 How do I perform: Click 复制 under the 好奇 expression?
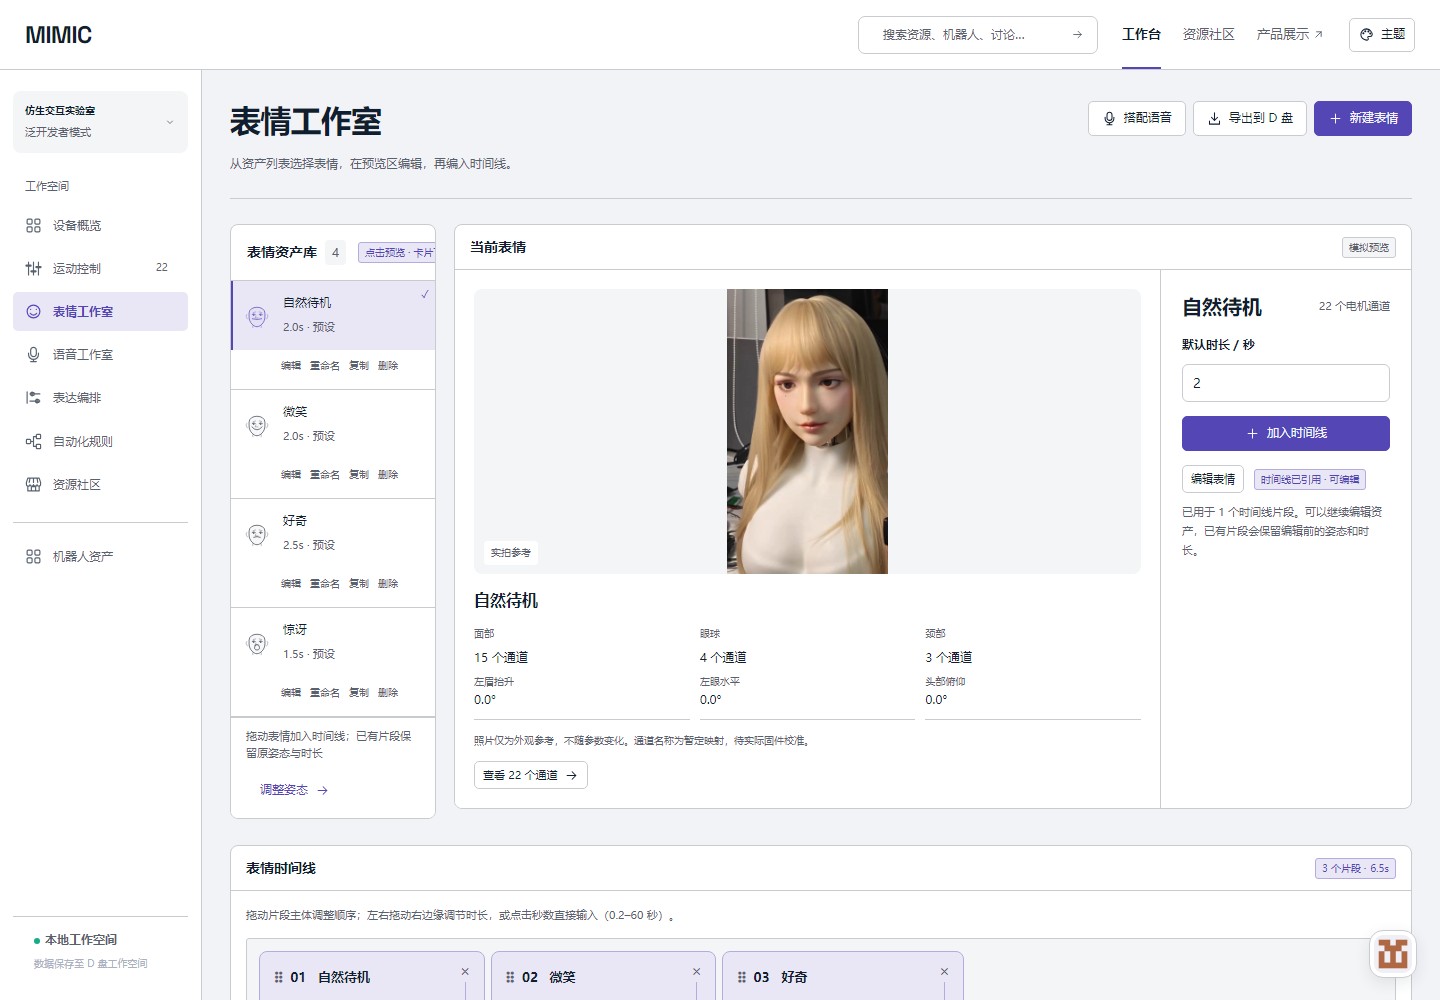point(359,583)
